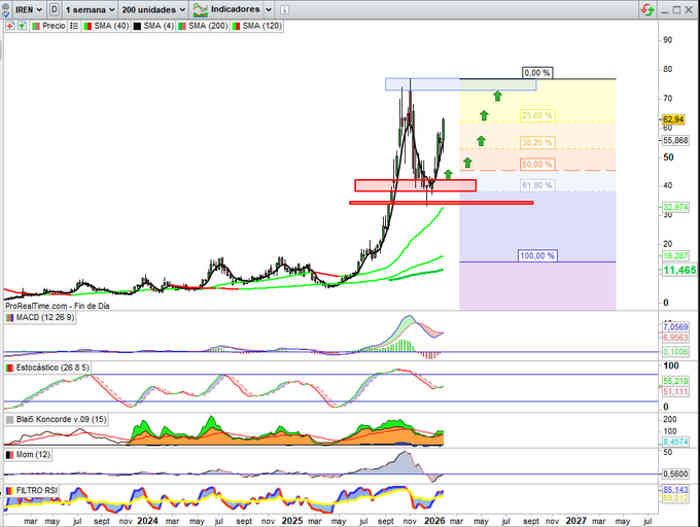Expand the arrow next to Indicadores
Screen dimensions: 700x527
pos(268,9)
